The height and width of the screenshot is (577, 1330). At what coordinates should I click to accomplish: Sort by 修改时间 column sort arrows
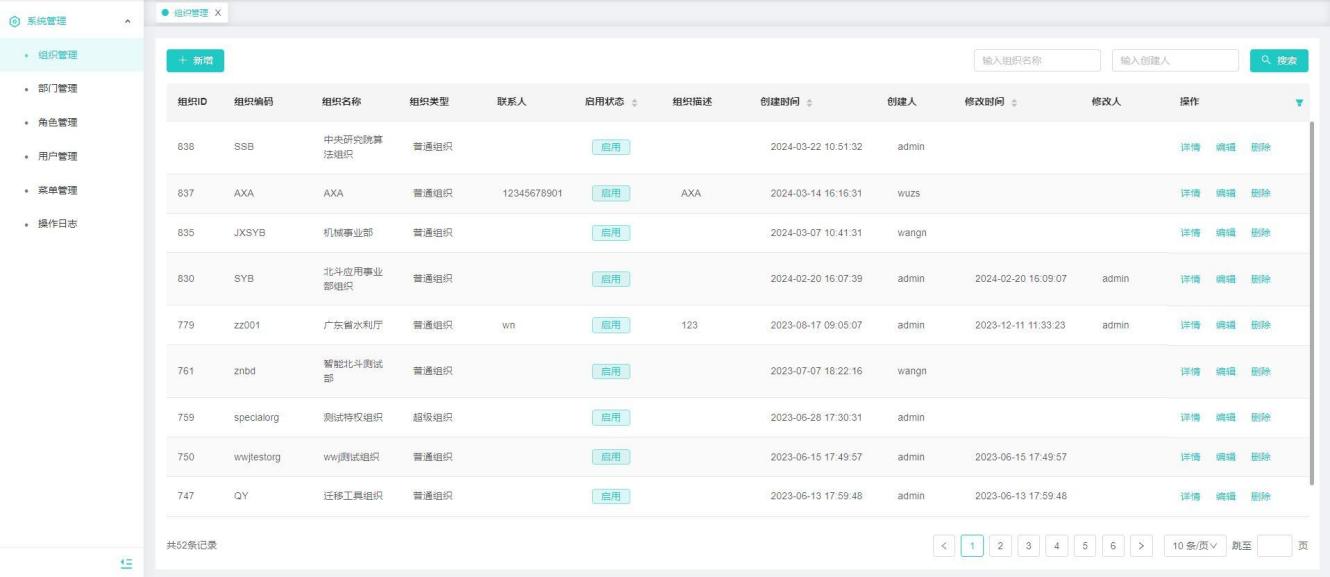coord(1014,102)
